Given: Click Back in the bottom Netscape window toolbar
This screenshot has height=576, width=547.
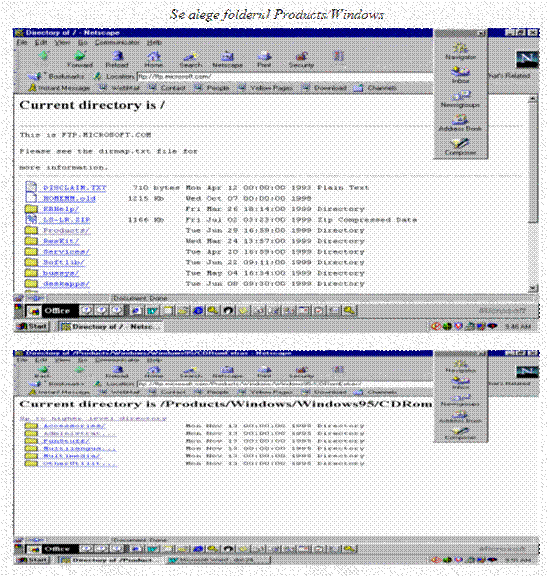Looking at the screenshot, I should click(43, 372).
